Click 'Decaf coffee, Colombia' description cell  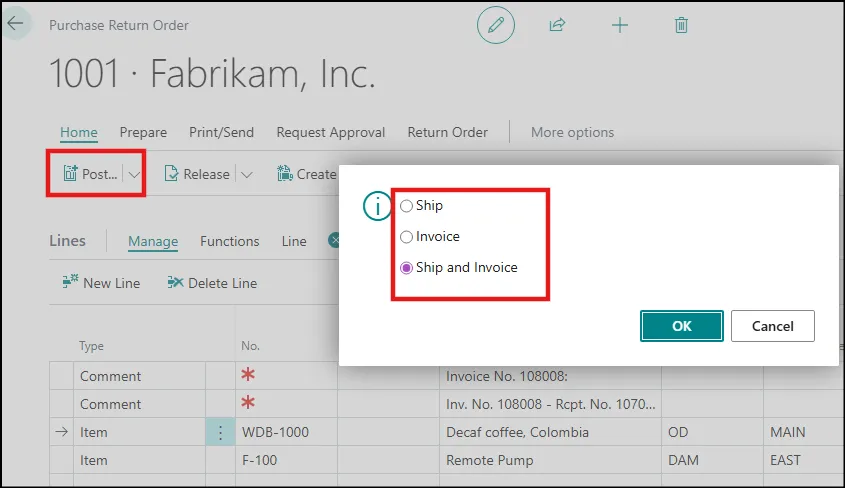[550, 432]
